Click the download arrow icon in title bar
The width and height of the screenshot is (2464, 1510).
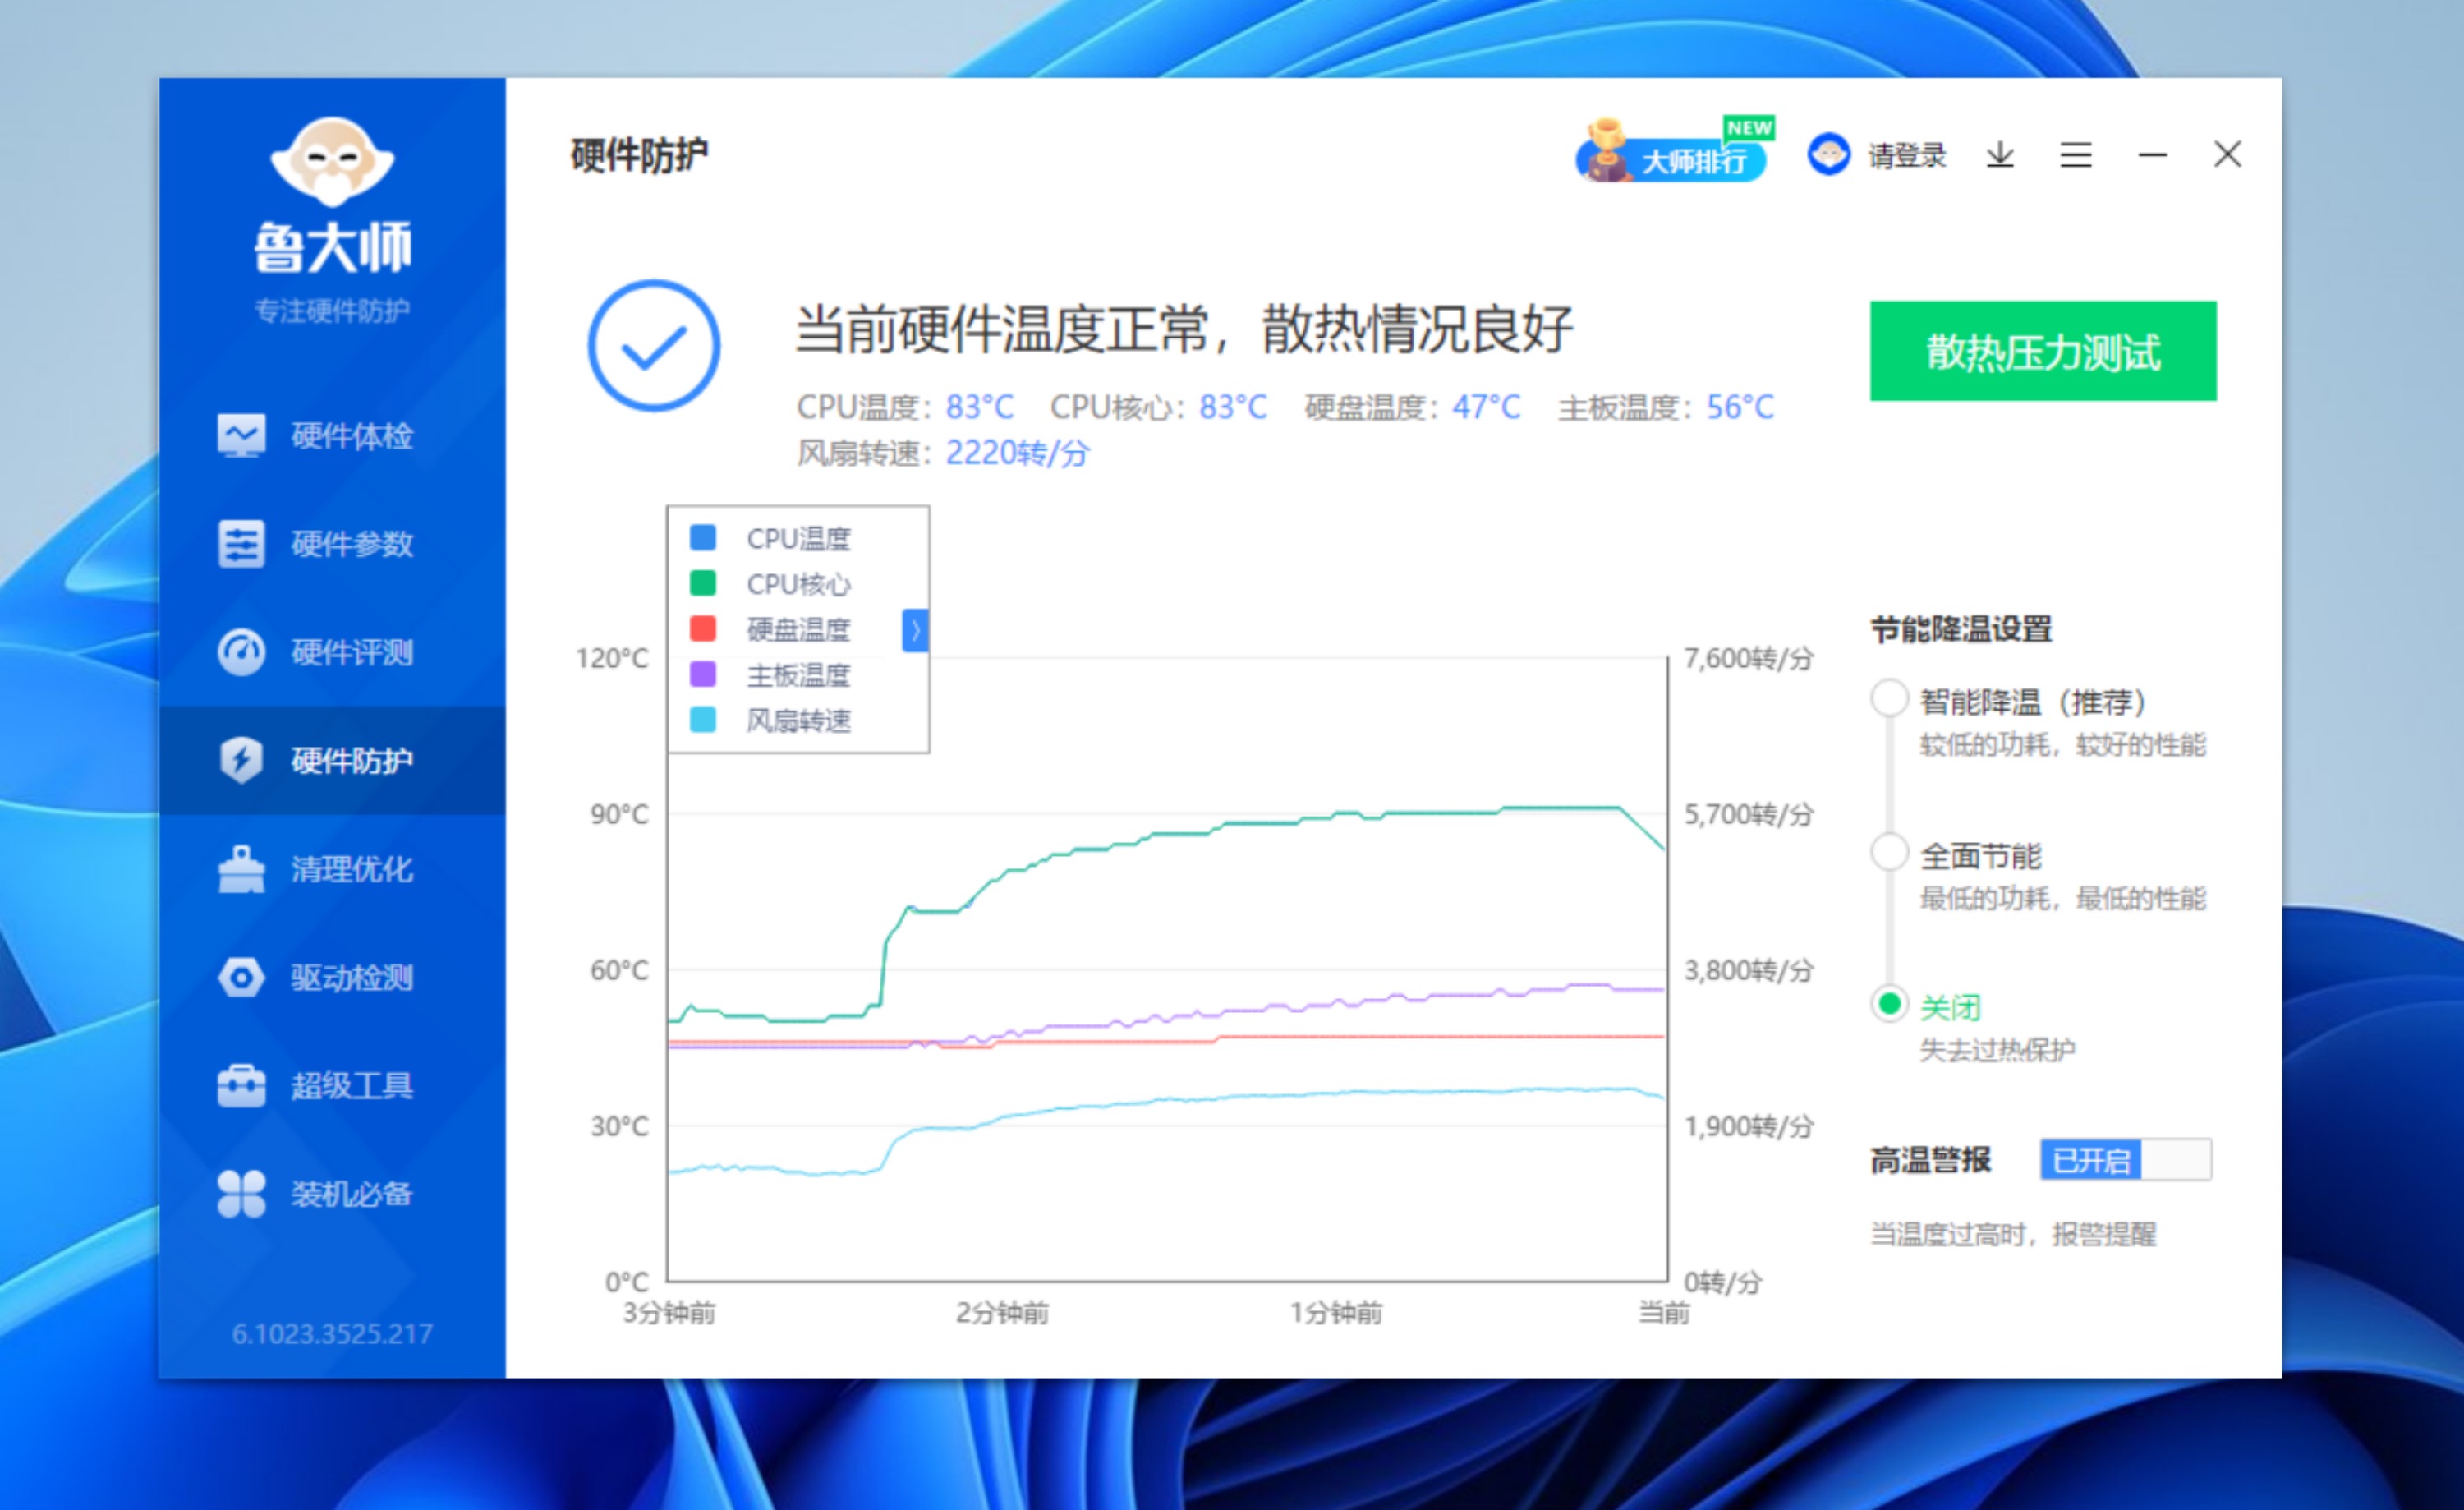click(1999, 155)
